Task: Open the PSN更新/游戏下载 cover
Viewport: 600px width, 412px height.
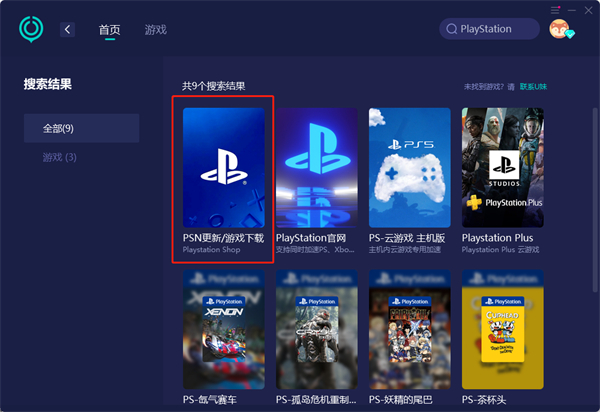Action: (x=224, y=168)
